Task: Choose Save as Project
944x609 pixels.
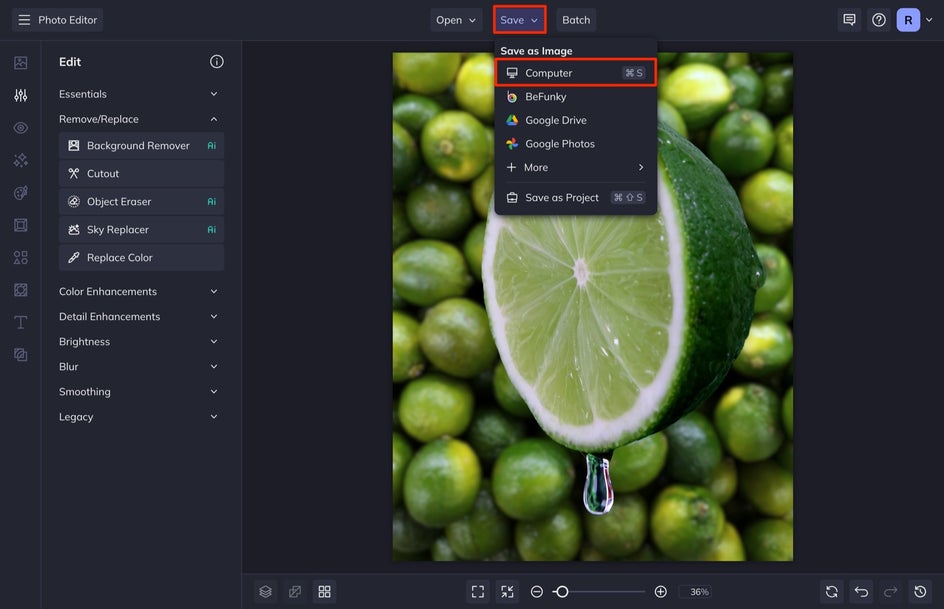Action: coord(576,197)
